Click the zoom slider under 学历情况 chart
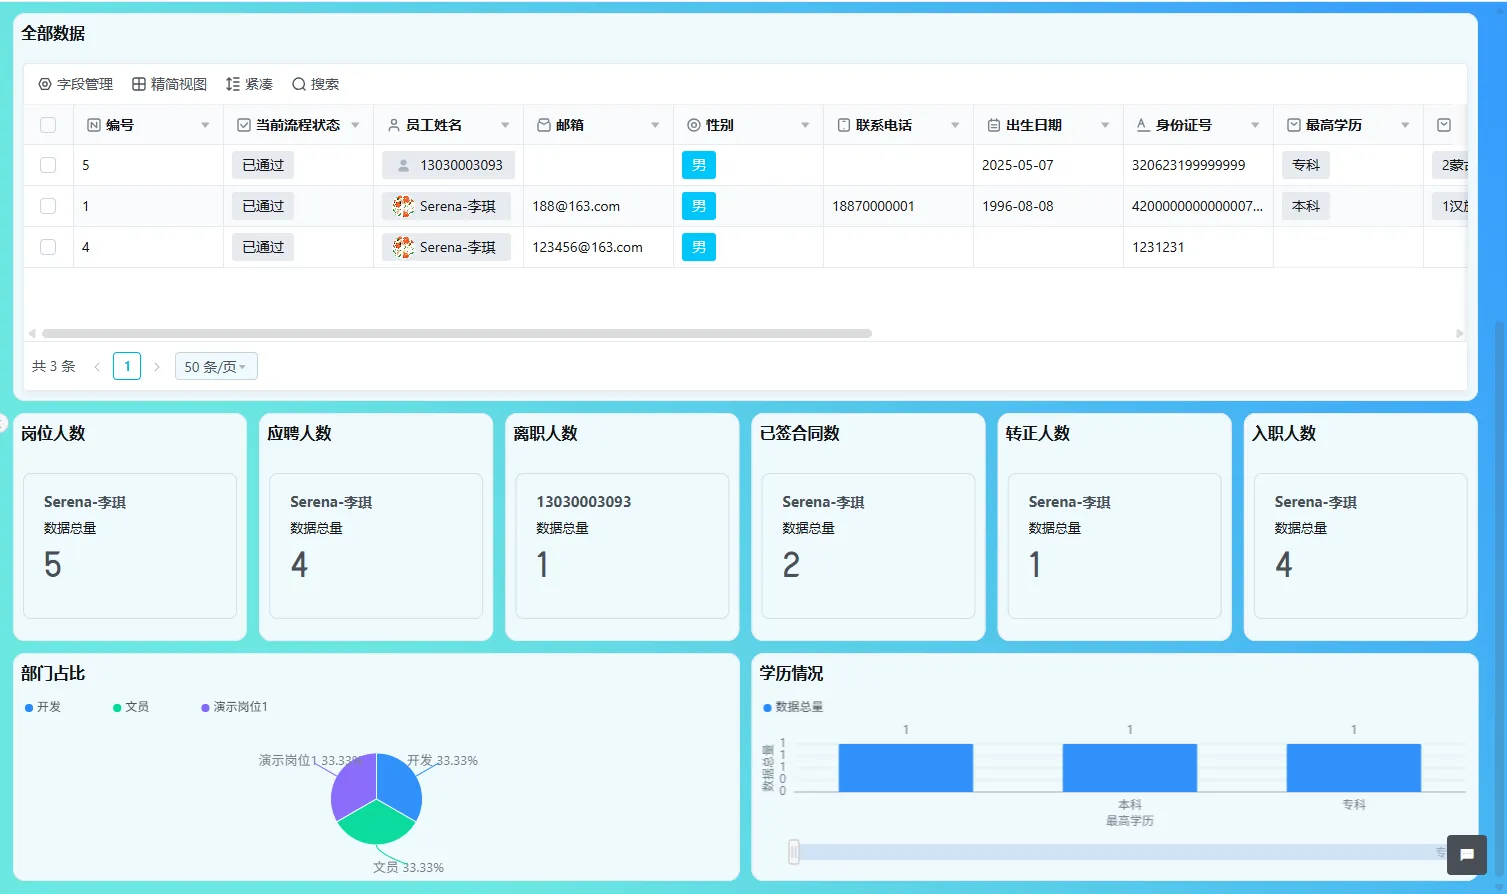This screenshot has width=1507, height=894. (795, 850)
